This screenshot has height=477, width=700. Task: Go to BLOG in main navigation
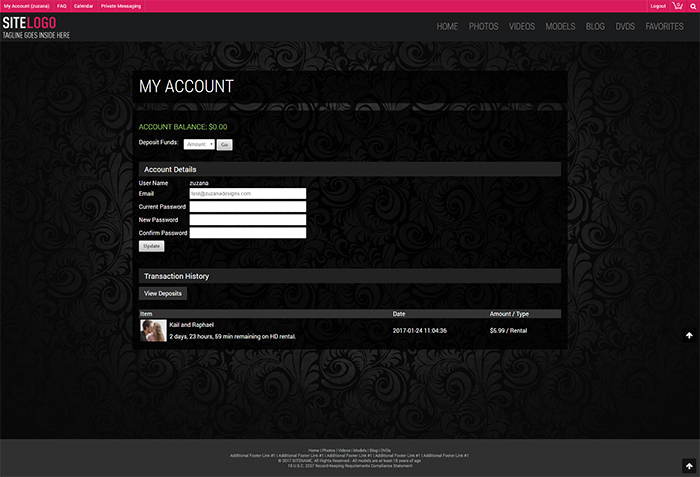595,27
